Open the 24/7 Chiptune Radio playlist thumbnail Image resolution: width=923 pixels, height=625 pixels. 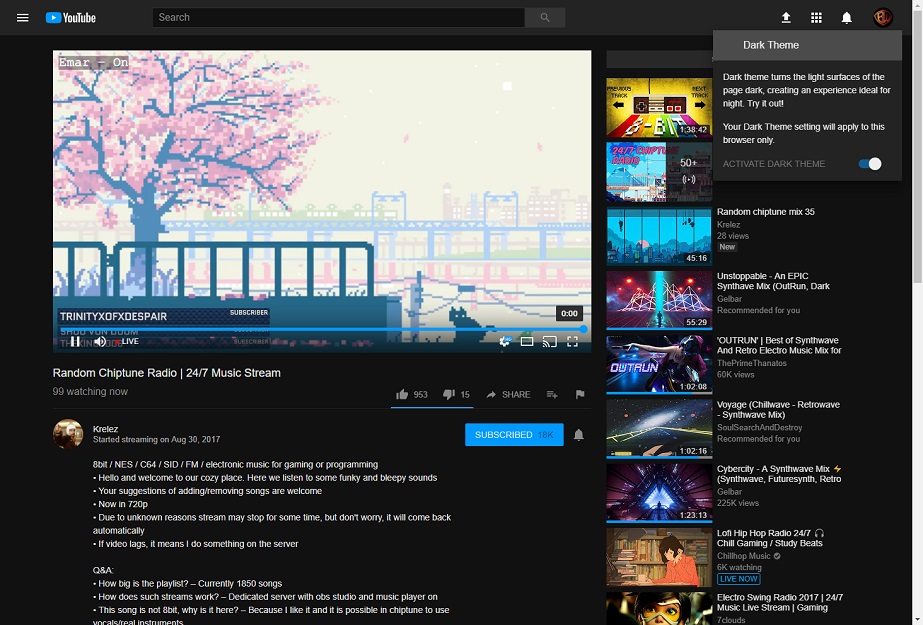click(659, 171)
